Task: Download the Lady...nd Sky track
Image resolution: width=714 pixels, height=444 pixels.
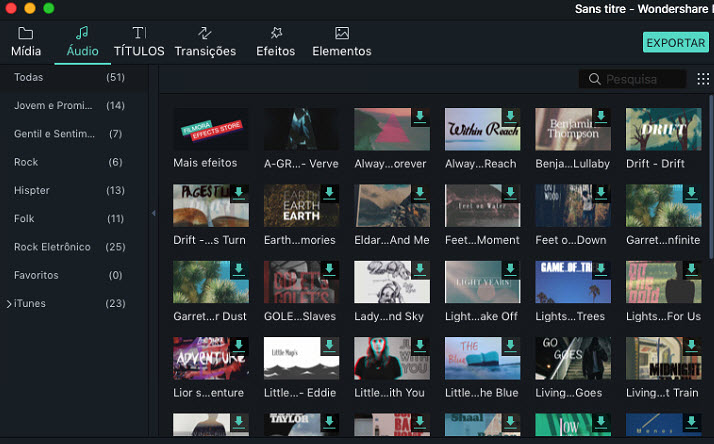Action: coord(420,269)
